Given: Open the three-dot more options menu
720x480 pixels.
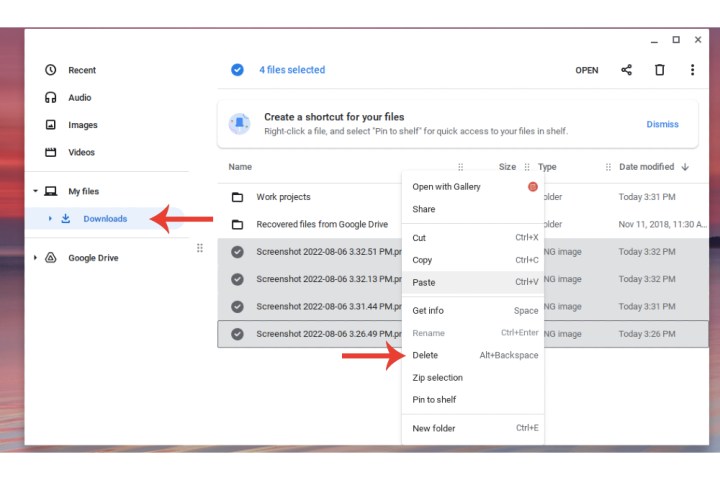Looking at the screenshot, I should pyautogui.click(x=692, y=70).
